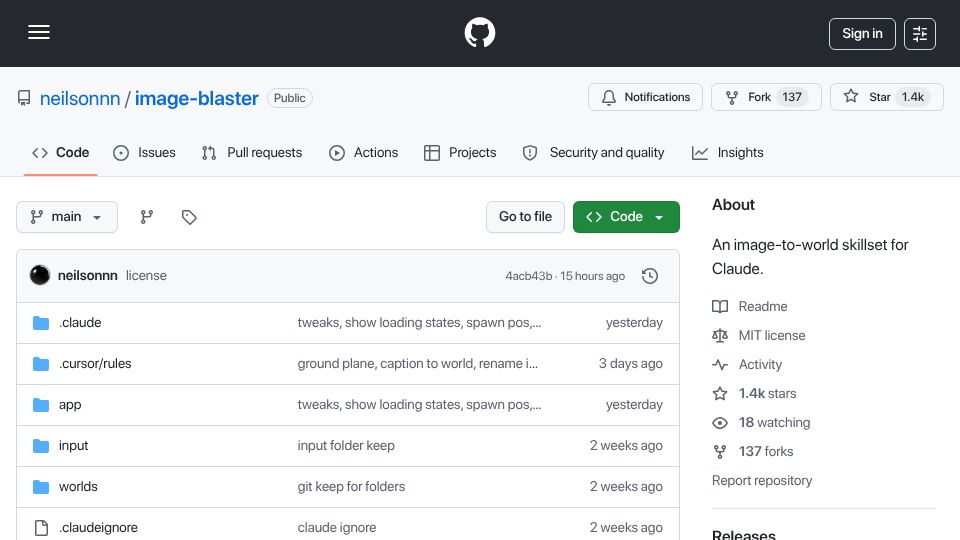Open Security and quality tab

[593, 152]
